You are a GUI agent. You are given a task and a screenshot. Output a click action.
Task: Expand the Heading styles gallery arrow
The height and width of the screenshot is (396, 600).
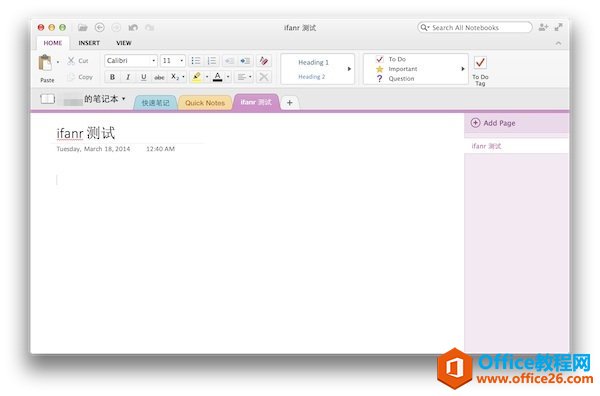tap(349, 69)
